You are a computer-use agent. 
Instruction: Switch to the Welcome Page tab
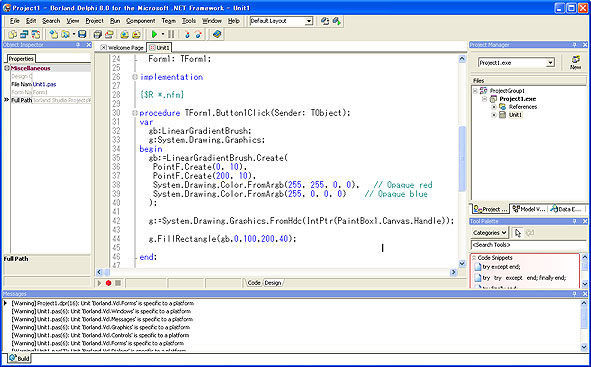point(122,47)
